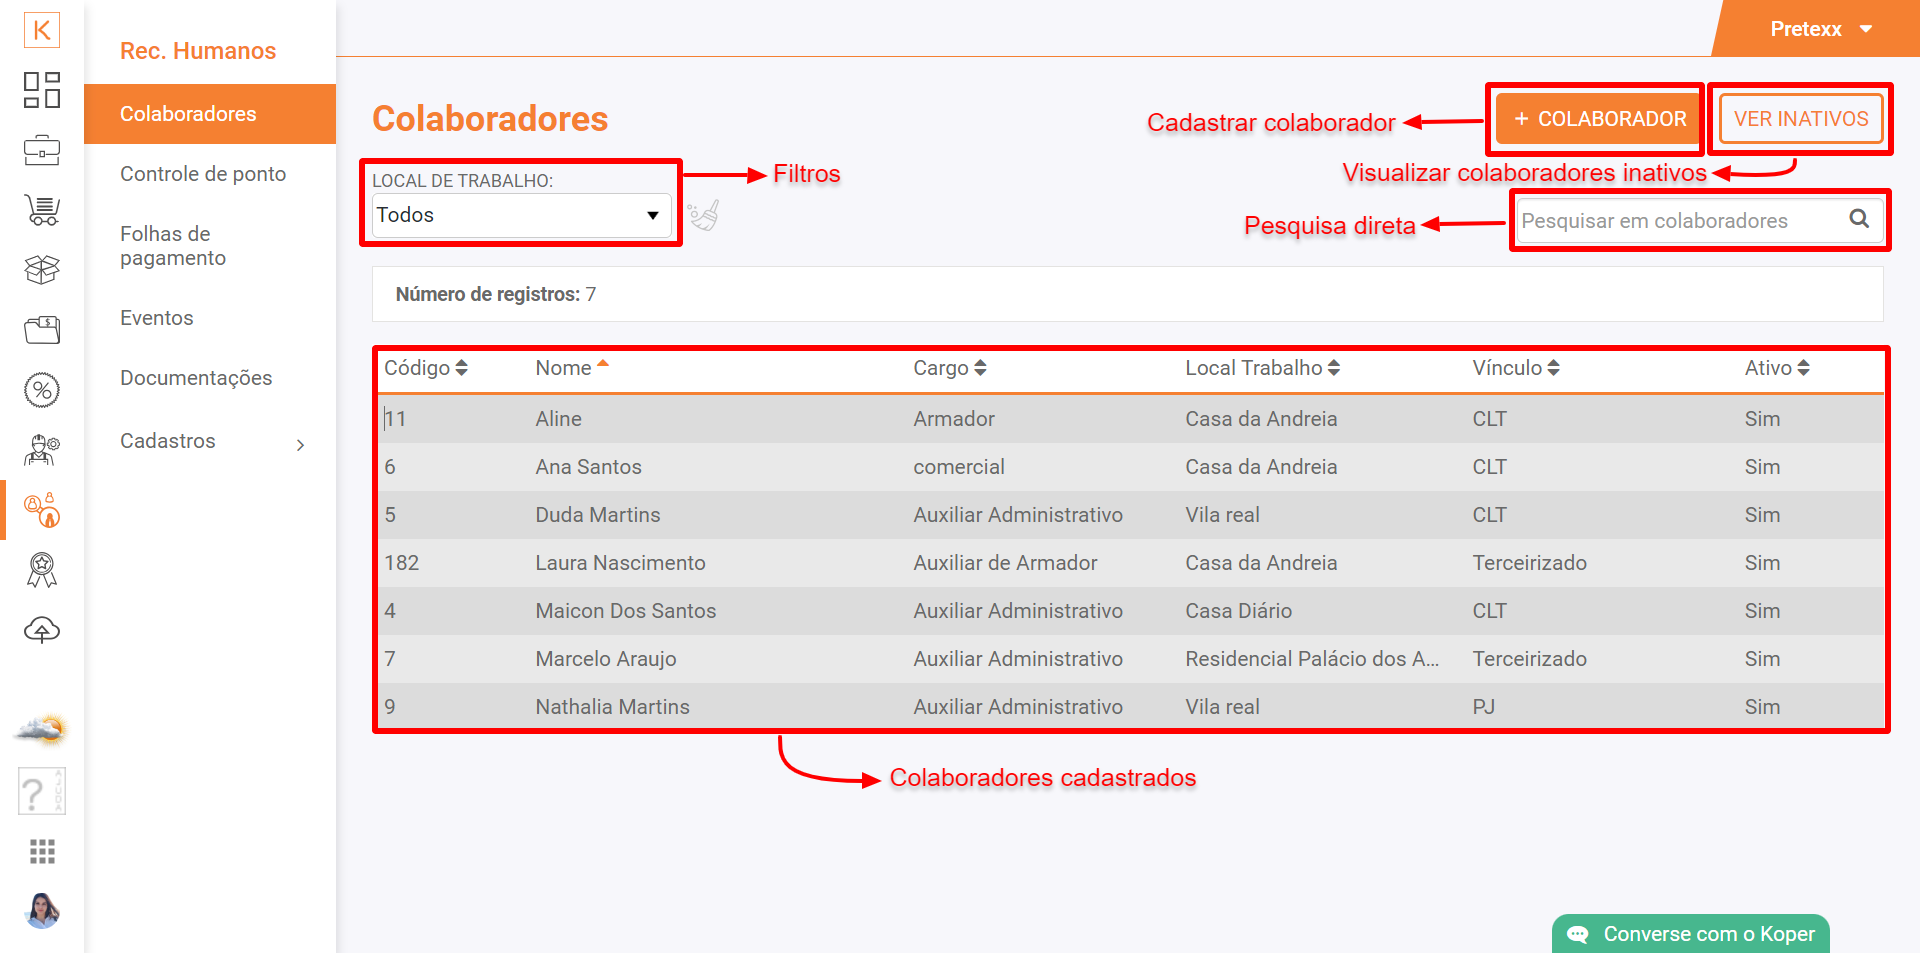Open the dashboard icon in sidebar
The height and width of the screenshot is (953, 1920).
click(x=42, y=90)
